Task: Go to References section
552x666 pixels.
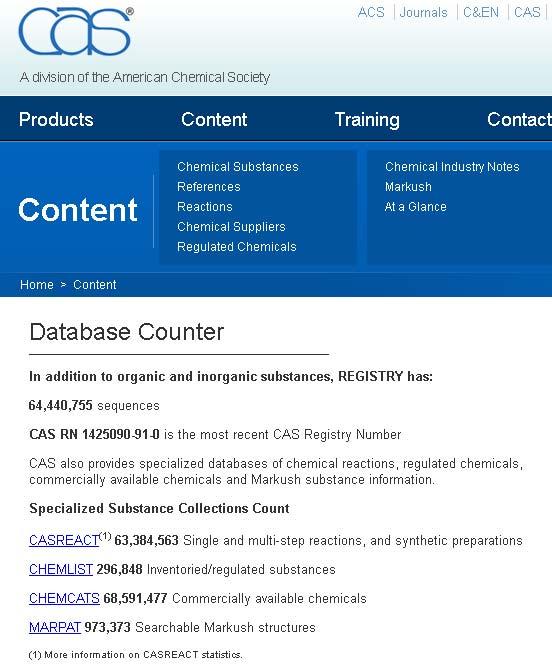Action: 208,186
